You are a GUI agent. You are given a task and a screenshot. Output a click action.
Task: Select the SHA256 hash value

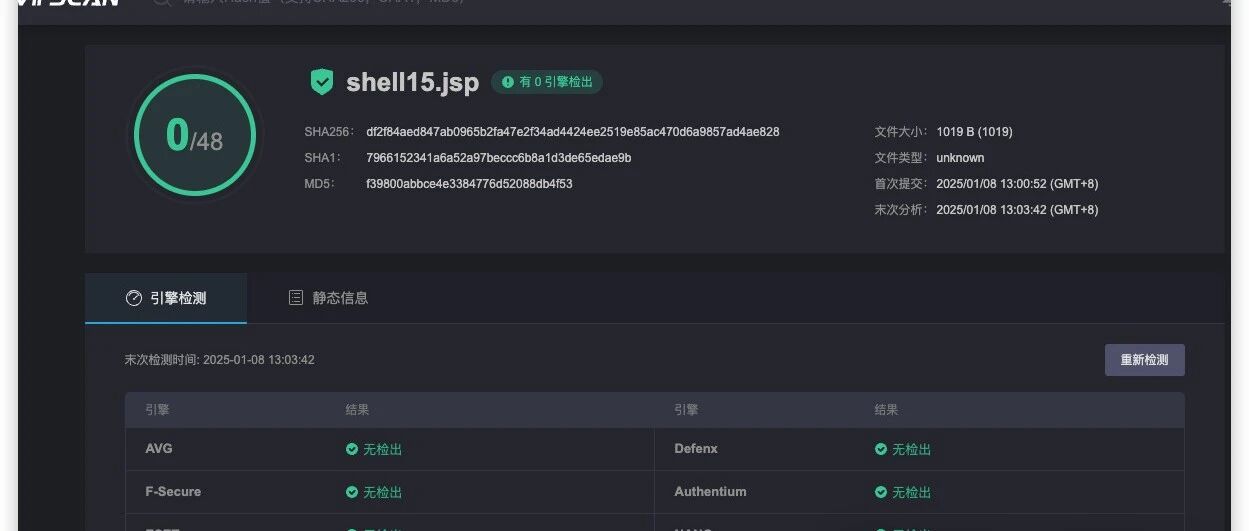tap(573, 132)
